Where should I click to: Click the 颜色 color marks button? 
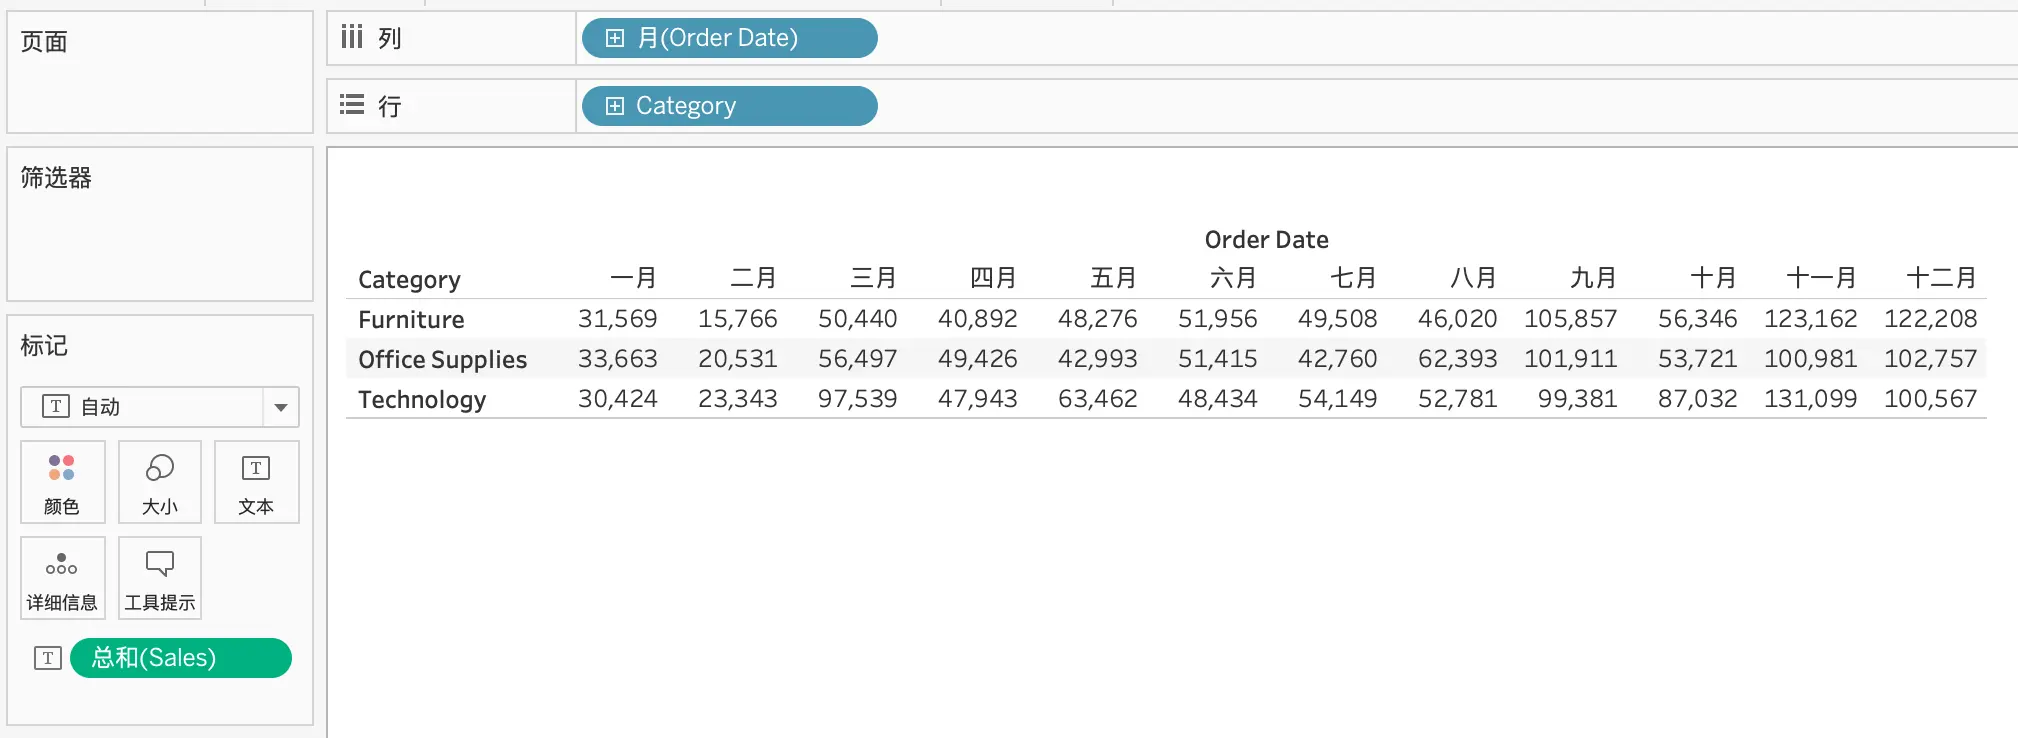[62, 482]
